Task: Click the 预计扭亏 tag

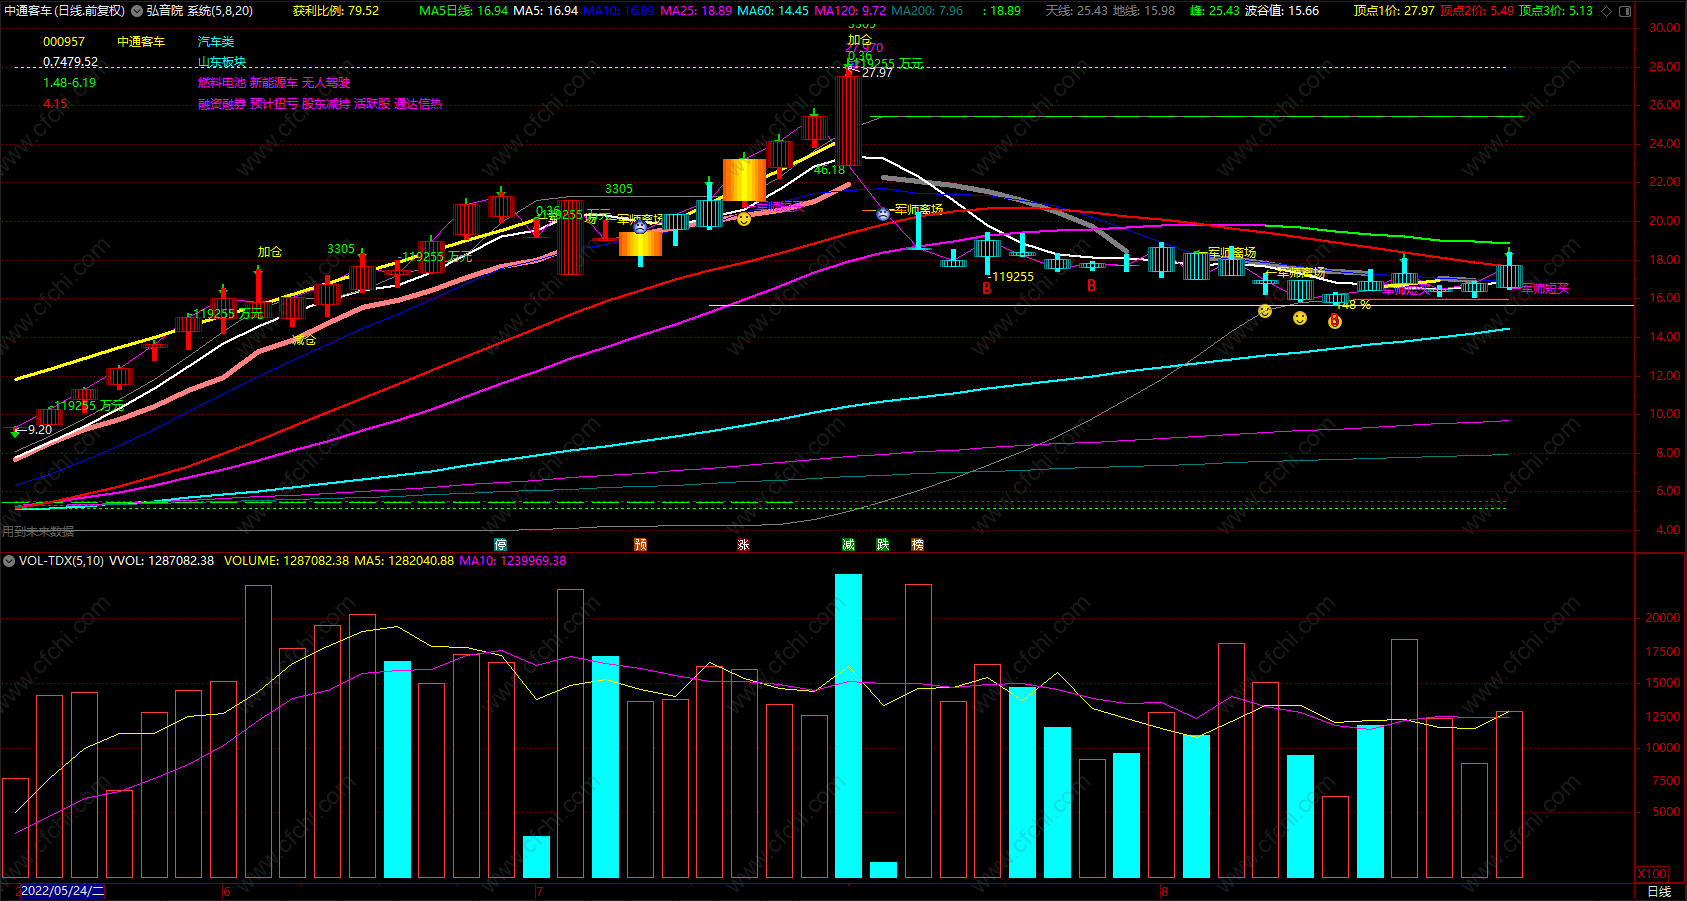Action: pos(274,104)
